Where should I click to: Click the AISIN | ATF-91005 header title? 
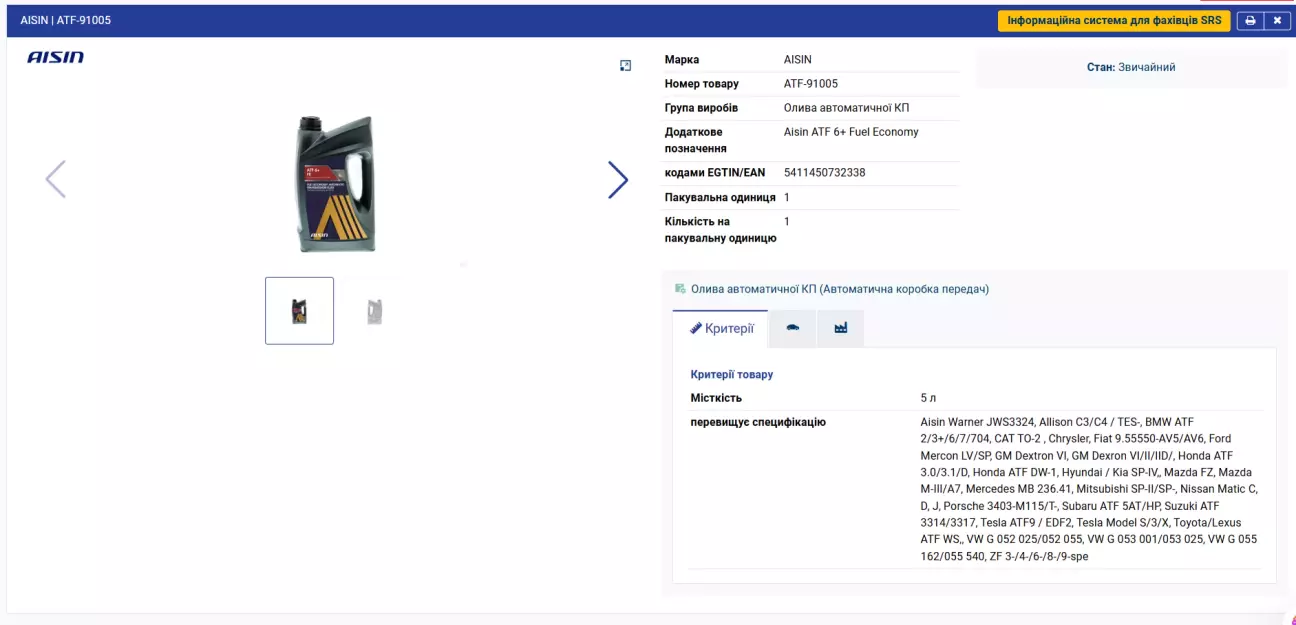pos(66,21)
